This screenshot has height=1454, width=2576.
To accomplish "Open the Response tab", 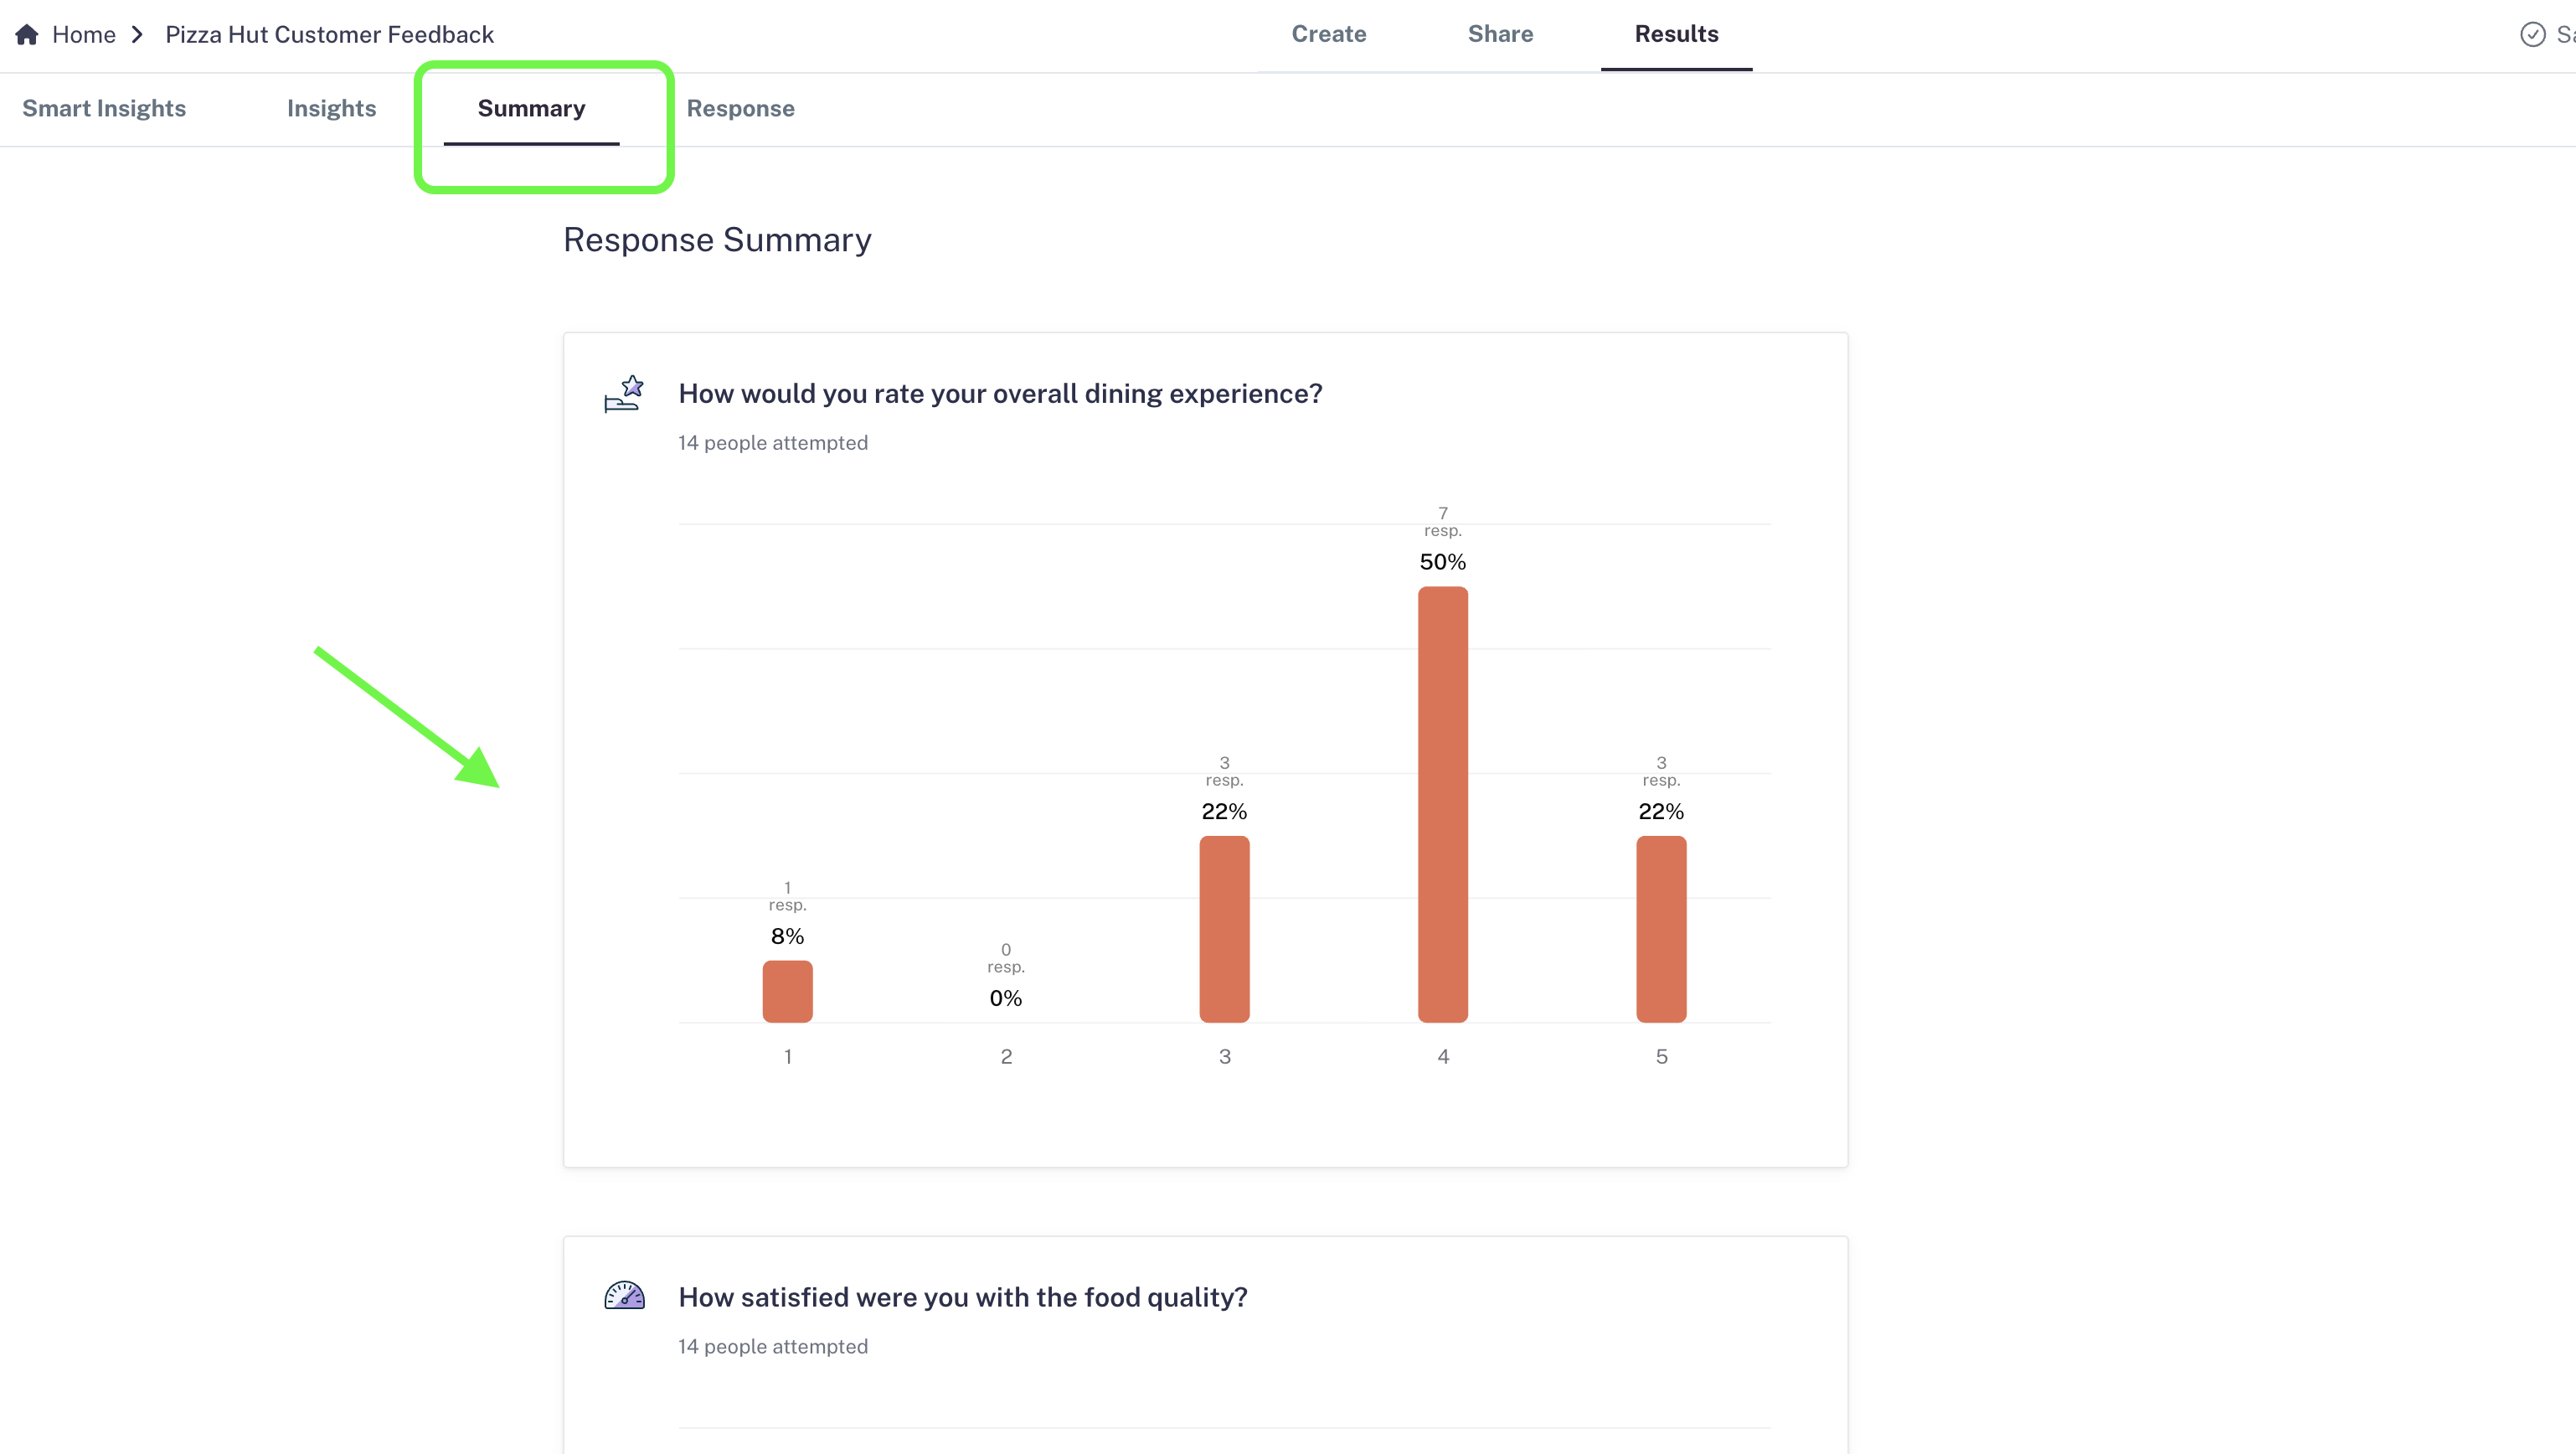I will pos(740,108).
